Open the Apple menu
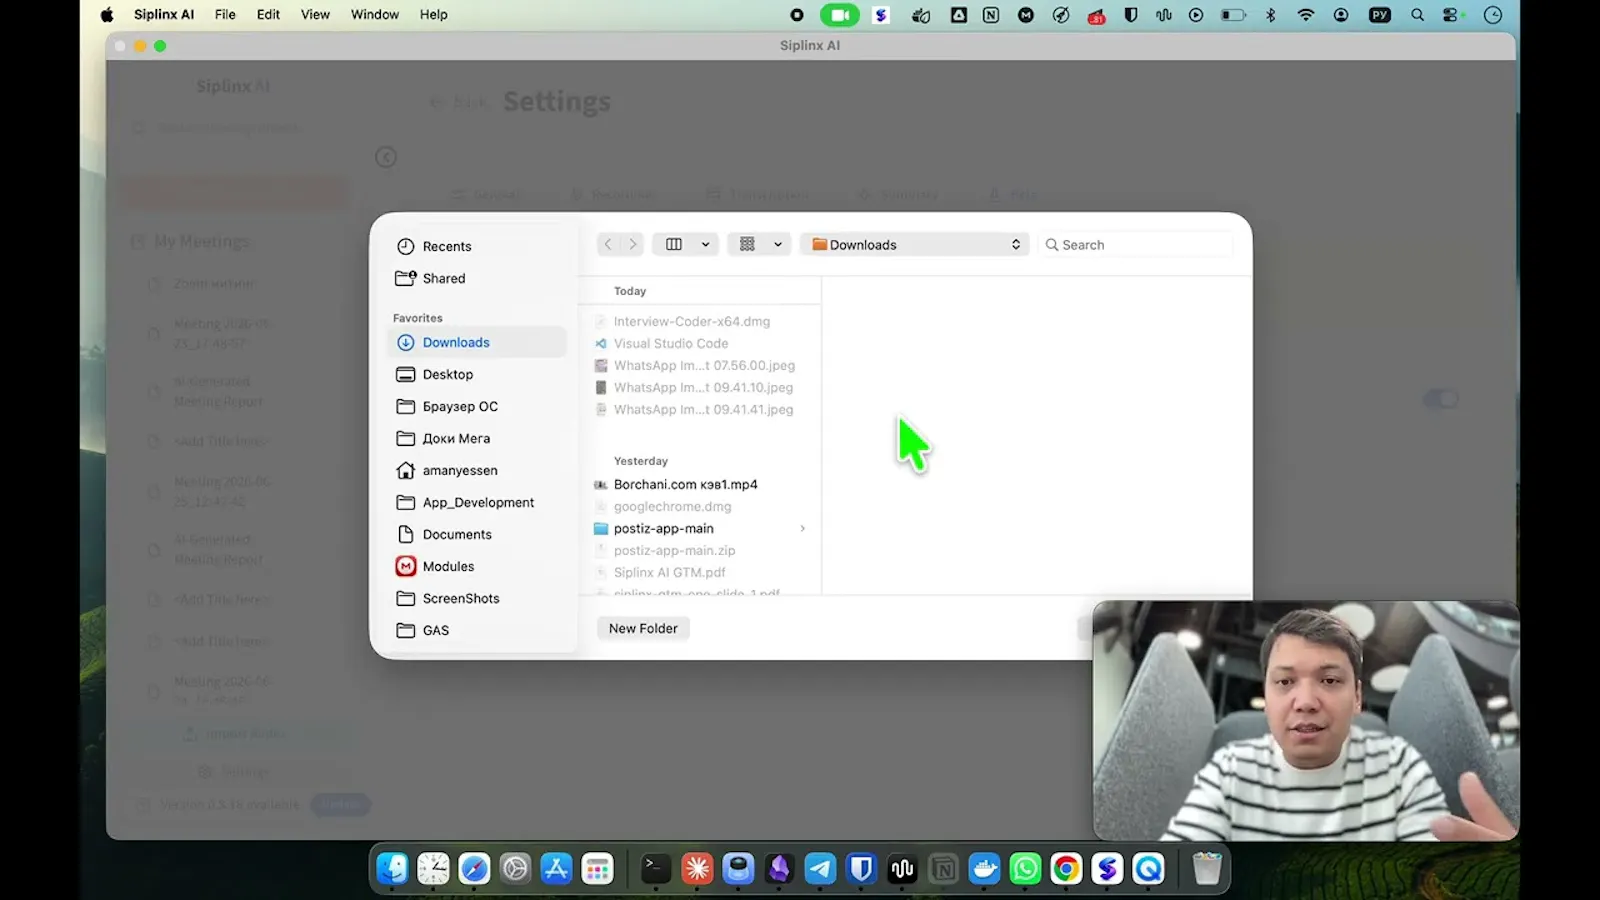Viewport: 1600px width, 900px height. tap(107, 14)
